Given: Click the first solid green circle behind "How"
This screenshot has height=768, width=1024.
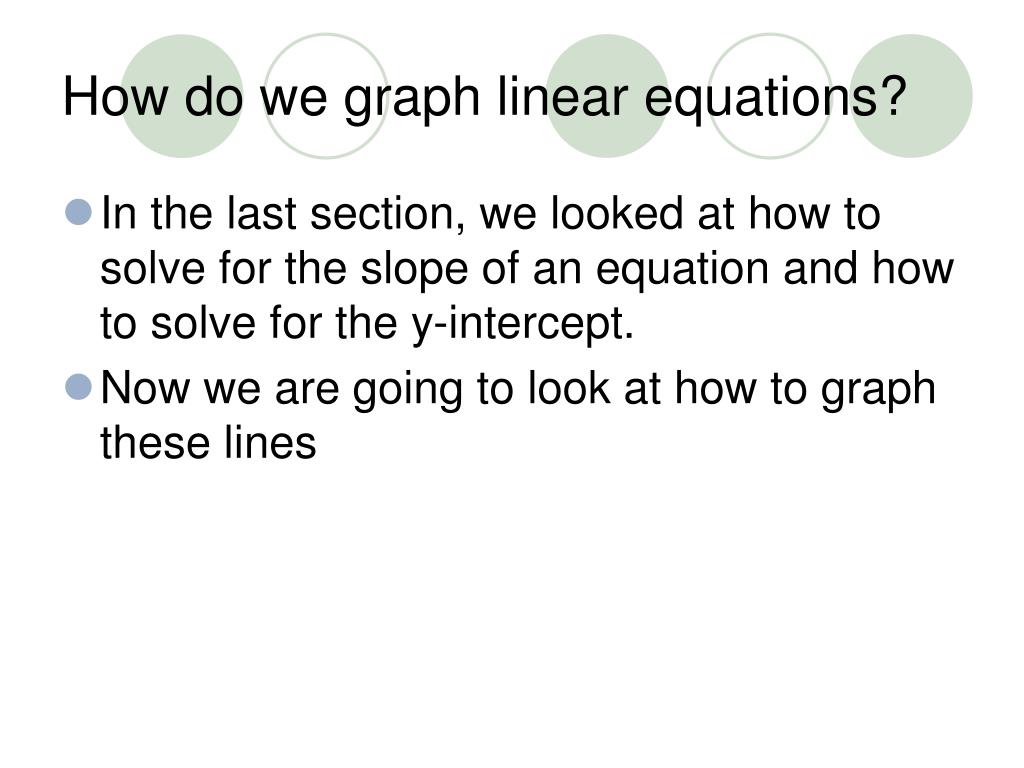Looking at the screenshot, I should pos(182,96).
